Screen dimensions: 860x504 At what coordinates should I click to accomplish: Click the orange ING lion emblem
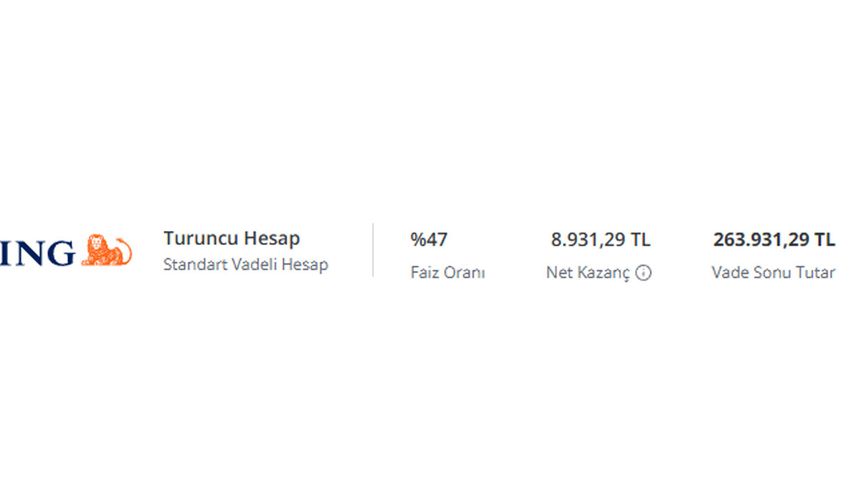(106, 251)
